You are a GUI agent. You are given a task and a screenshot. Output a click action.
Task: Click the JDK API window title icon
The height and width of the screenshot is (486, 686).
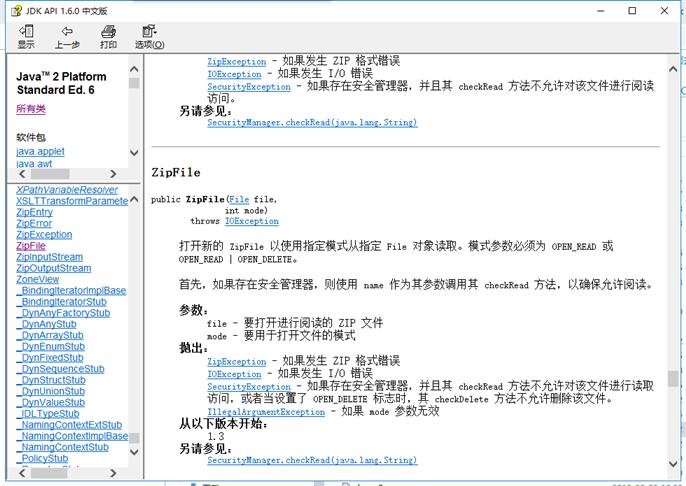coord(16,11)
